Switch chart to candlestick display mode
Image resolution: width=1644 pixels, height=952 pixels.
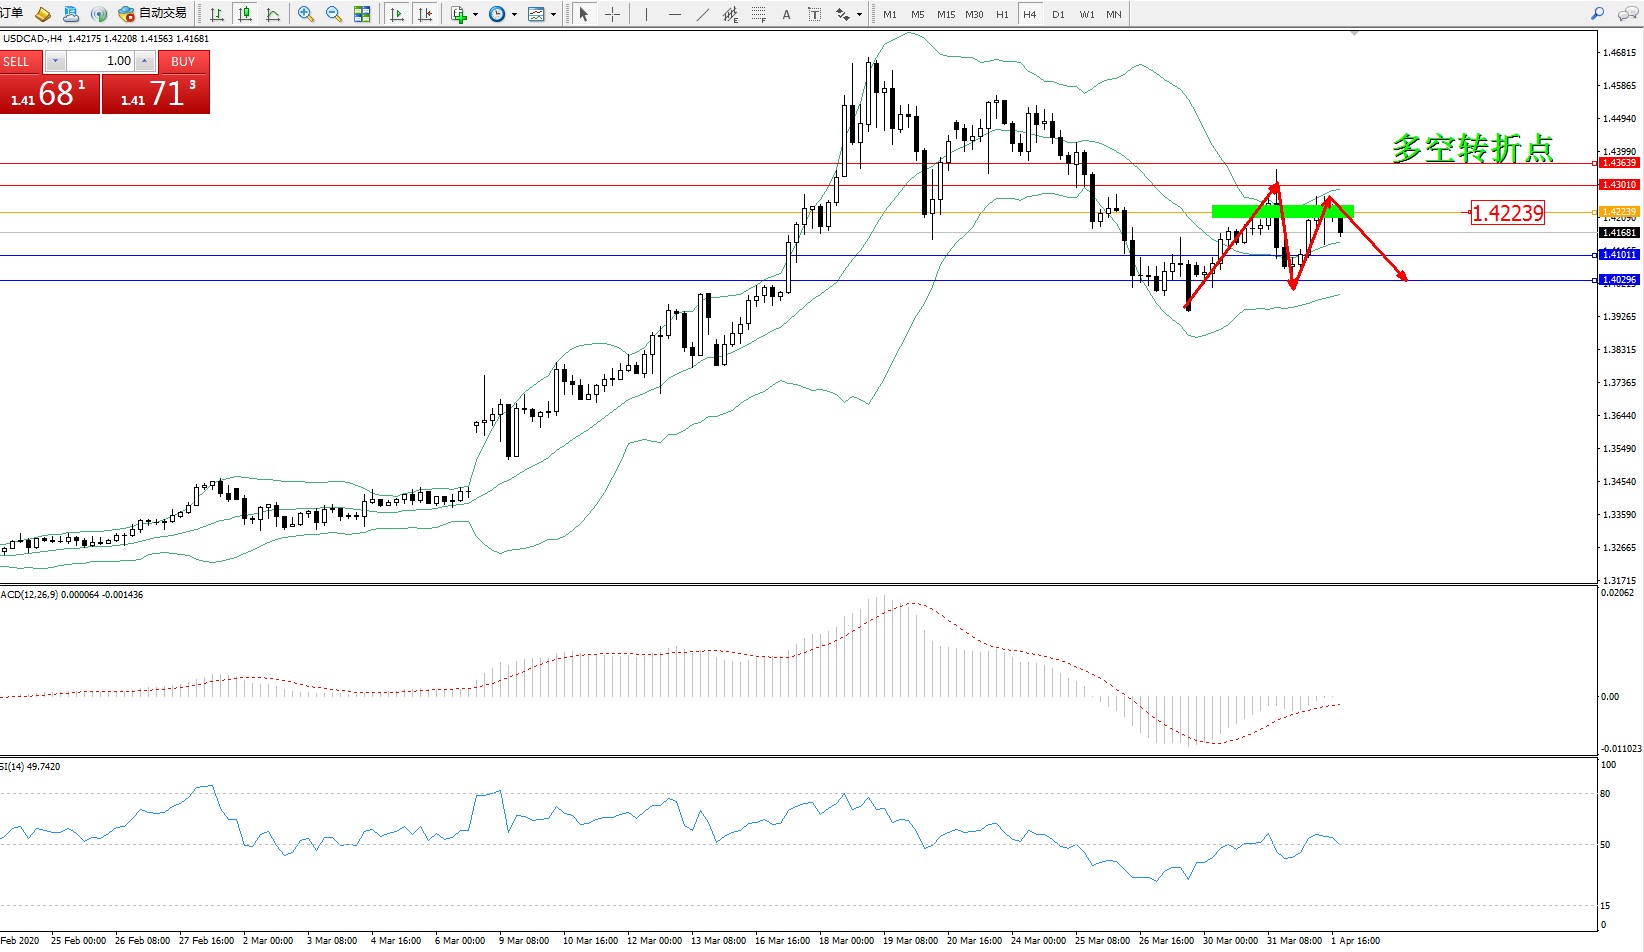click(x=245, y=14)
